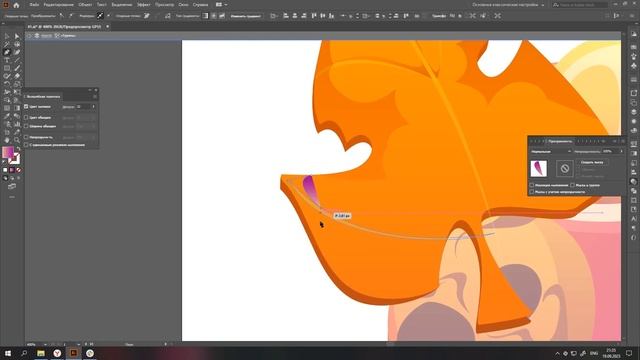640x360 pixels.
Task: Open File Explorer from the taskbar
Action: [41, 353]
